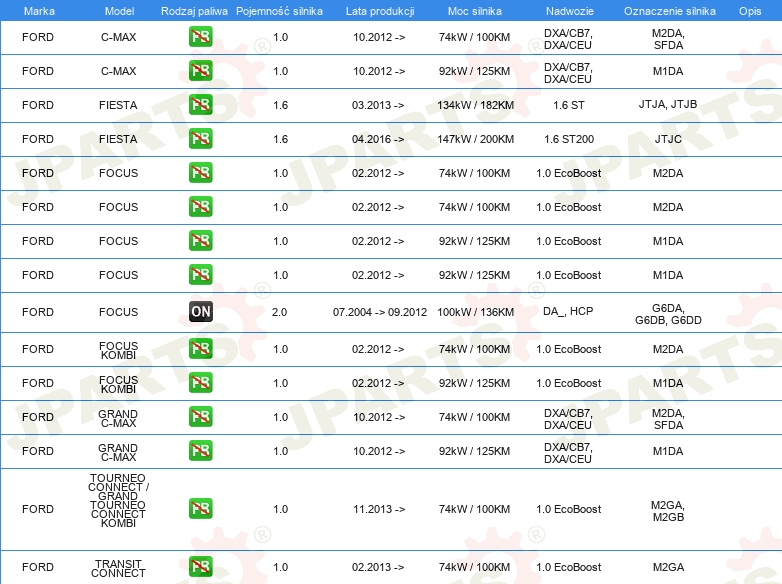Click petrol icon for Focus Kombi 100KM
Screen dimensions: 782x584
[201, 349]
